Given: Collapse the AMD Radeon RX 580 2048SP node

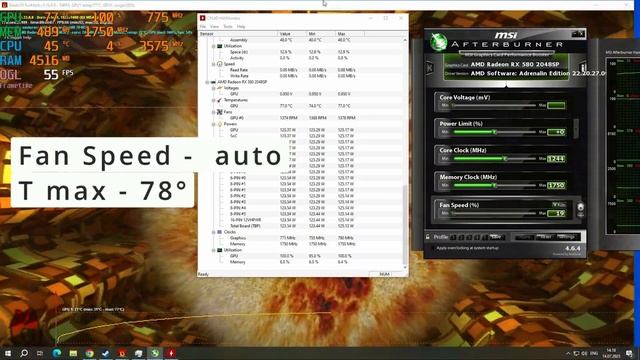Looking at the screenshot, I should point(207,82).
